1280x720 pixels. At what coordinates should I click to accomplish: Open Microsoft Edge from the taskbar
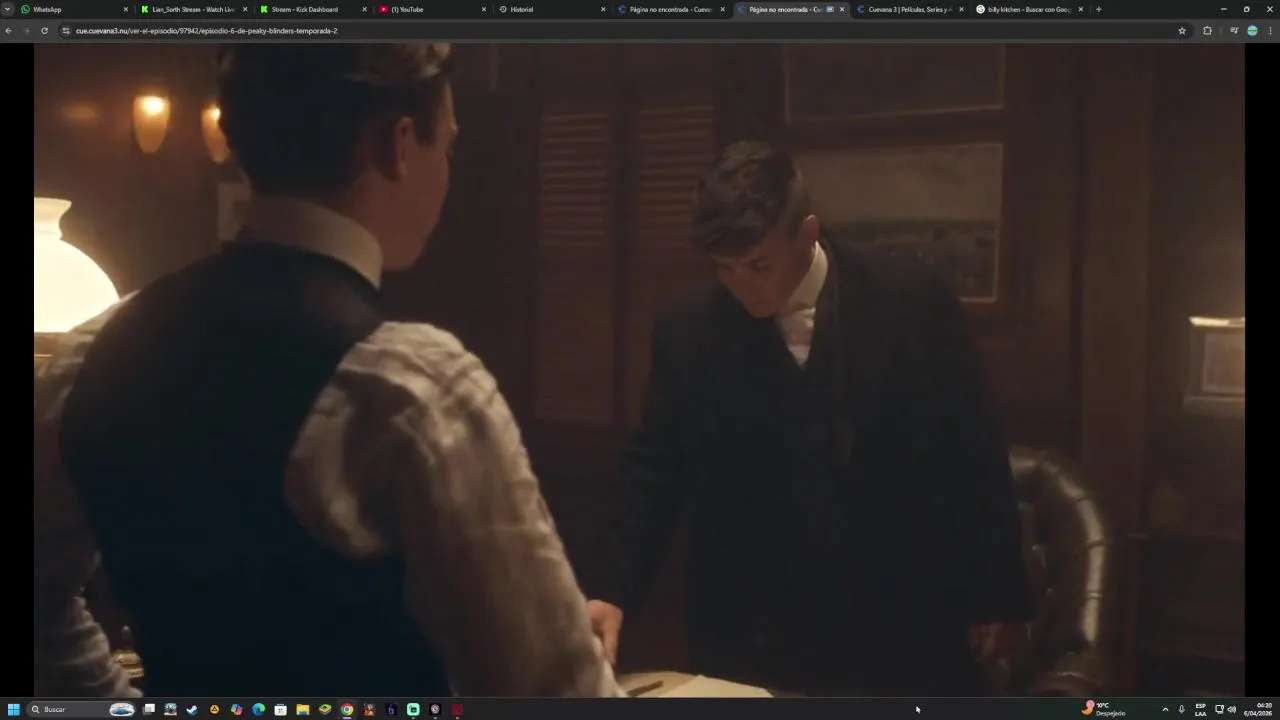258,709
